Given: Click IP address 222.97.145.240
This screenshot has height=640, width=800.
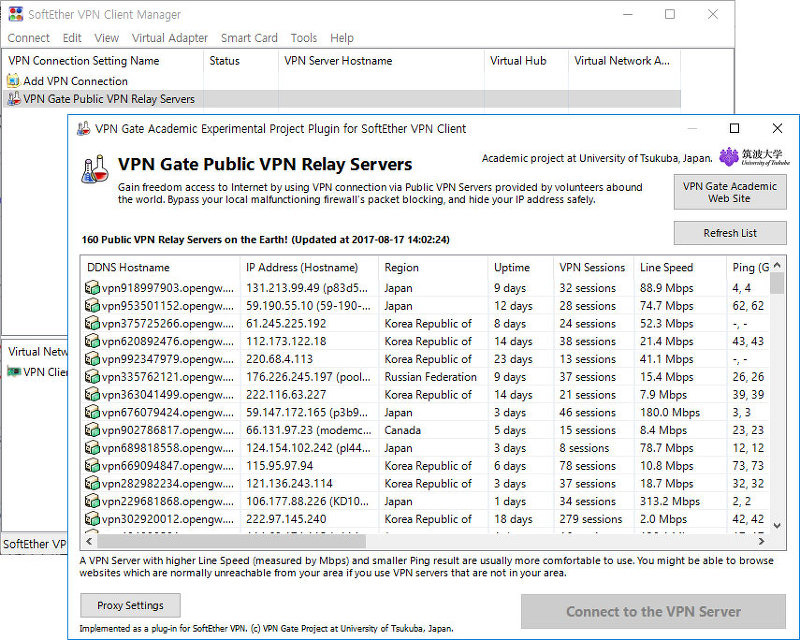Looking at the screenshot, I should click(286, 519).
